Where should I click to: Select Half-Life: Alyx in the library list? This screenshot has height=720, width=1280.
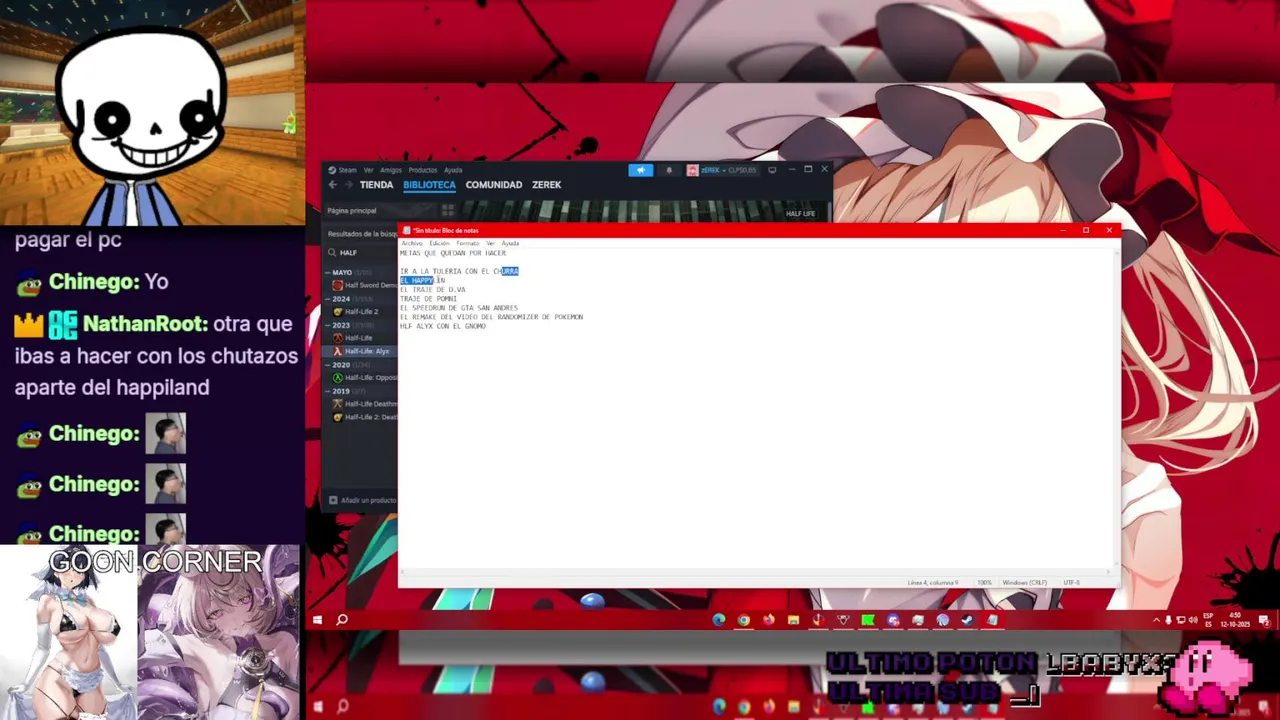[x=367, y=351]
